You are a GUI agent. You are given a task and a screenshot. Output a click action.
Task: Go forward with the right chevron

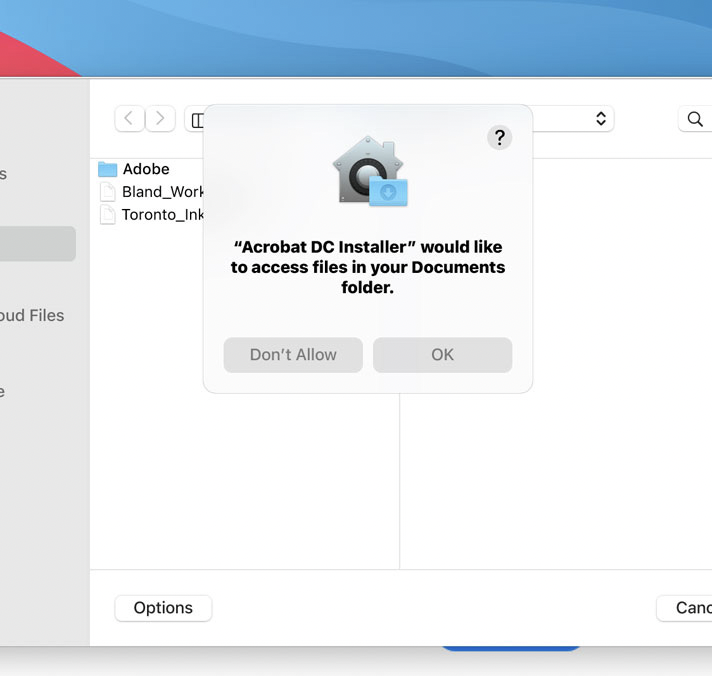click(160, 118)
